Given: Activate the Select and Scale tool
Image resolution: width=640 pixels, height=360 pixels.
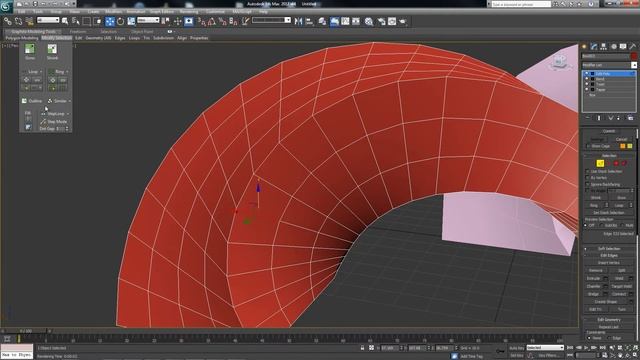Looking at the screenshot, I should click(131, 21).
